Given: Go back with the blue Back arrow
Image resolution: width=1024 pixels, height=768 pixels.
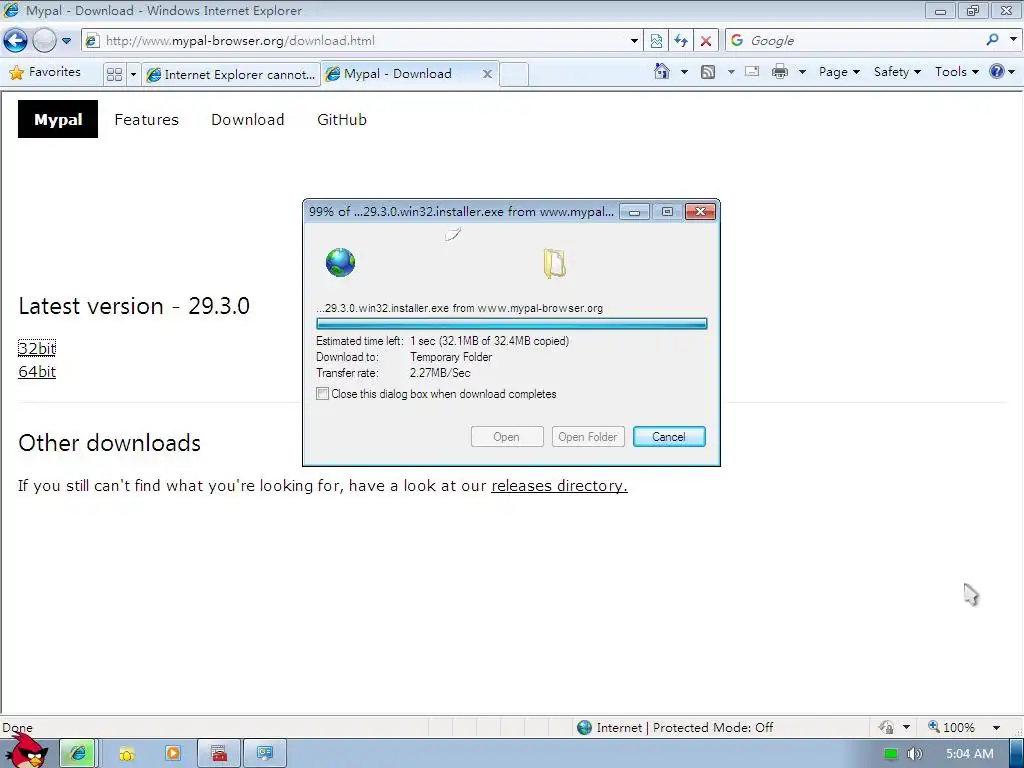Looking at the screenshot, I should pyautogui.click(x=15, y=40).
